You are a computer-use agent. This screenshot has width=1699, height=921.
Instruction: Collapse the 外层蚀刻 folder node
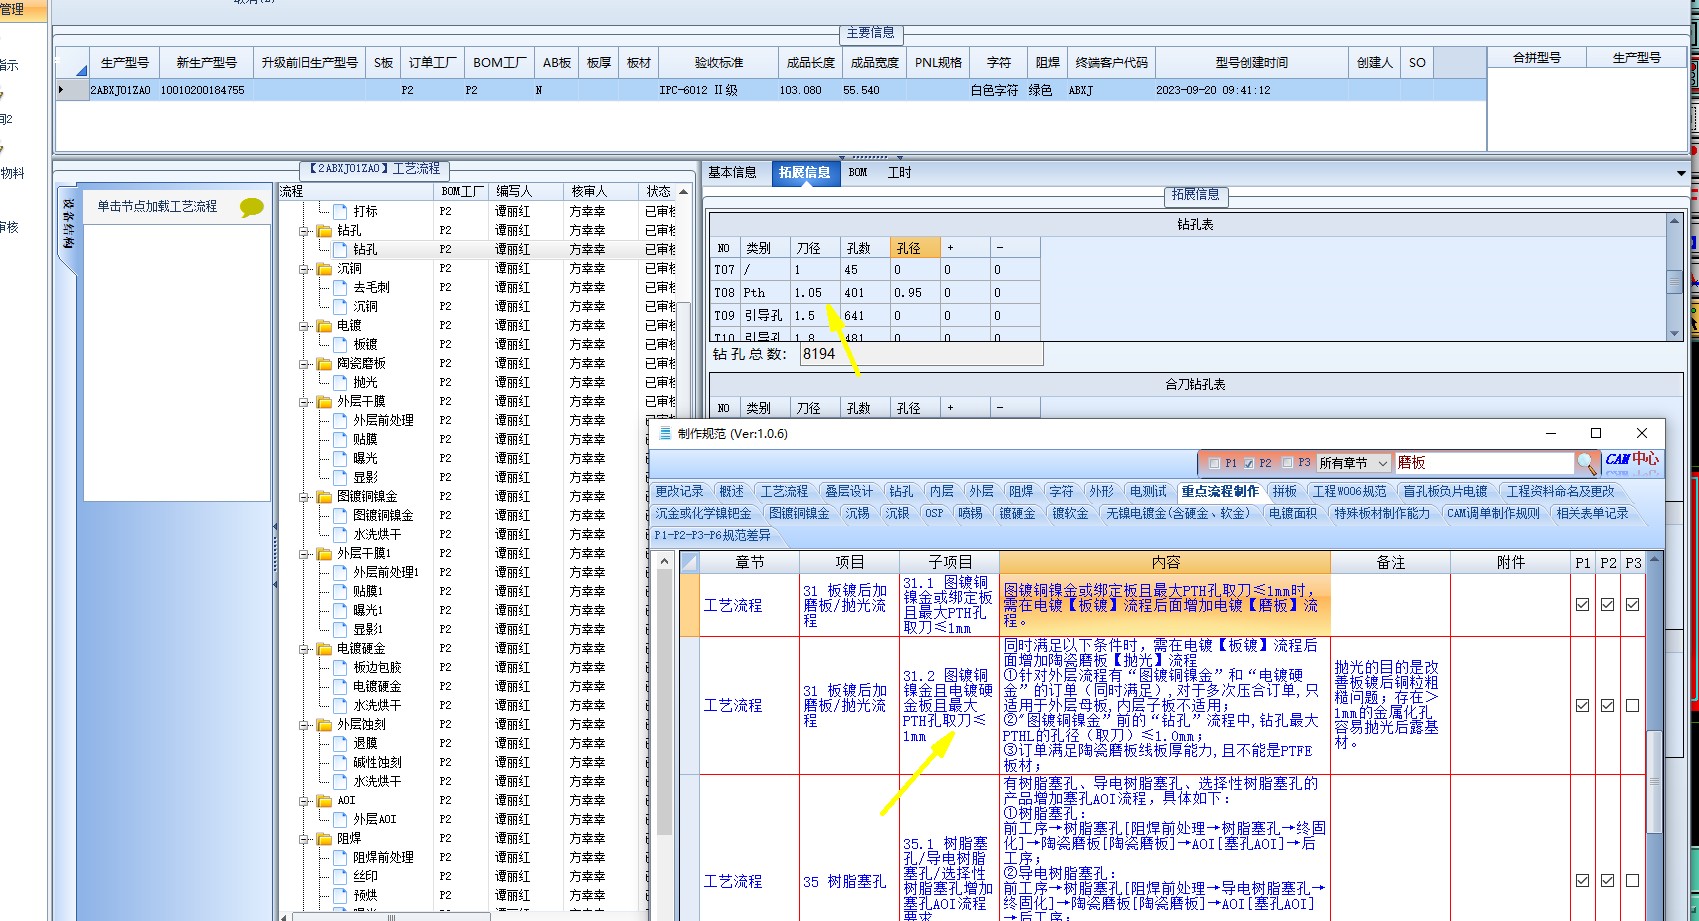tap(304, 725)
